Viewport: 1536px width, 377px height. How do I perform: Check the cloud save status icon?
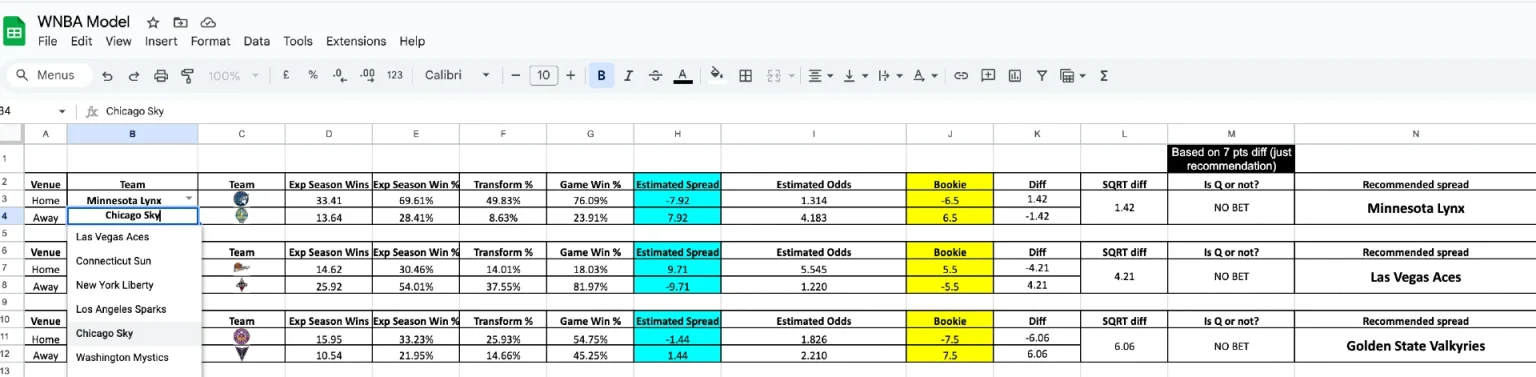click(x=208, y=22)
